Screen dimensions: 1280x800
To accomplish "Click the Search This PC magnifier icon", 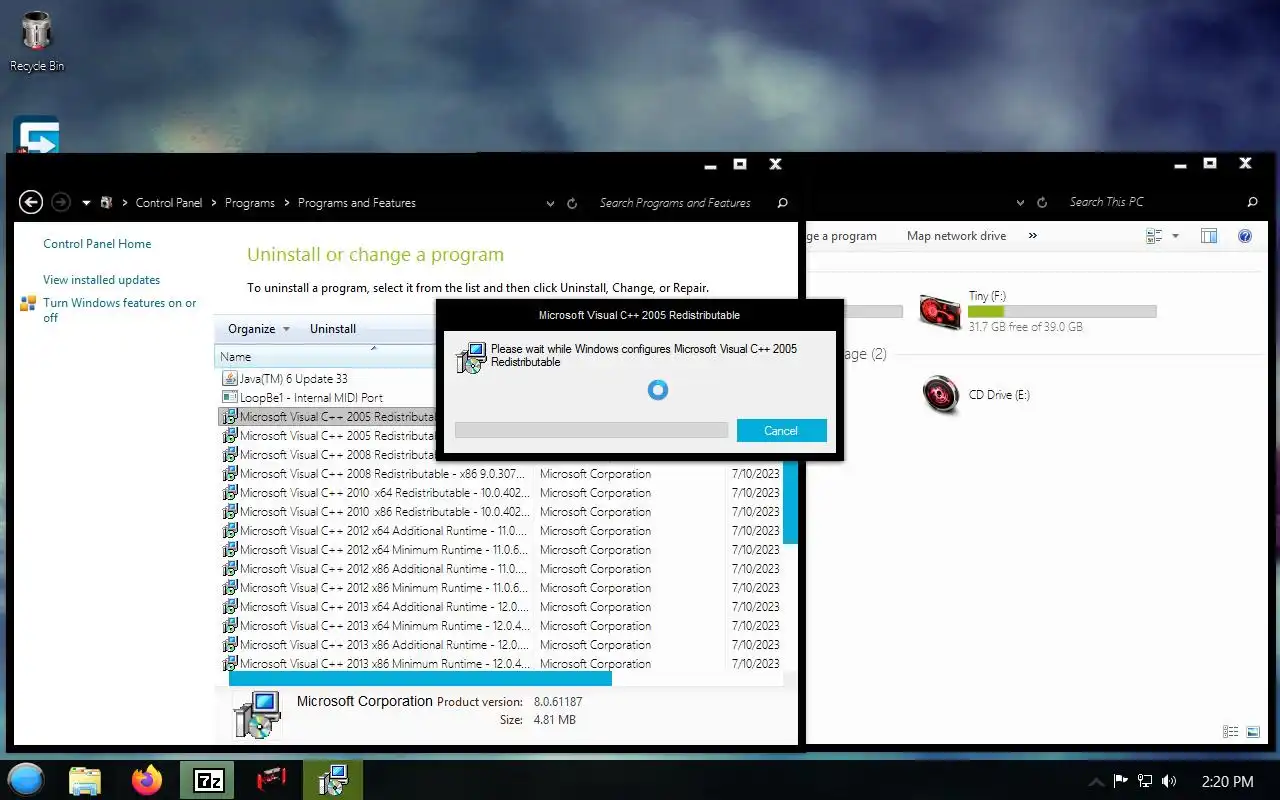I will (1252, 202).
